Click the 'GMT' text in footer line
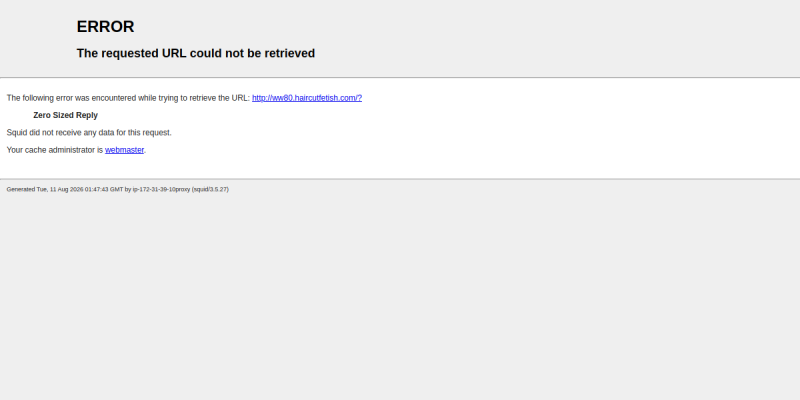Screen dimensions: 800x400 pyautogui.click(x=117, y=189)
